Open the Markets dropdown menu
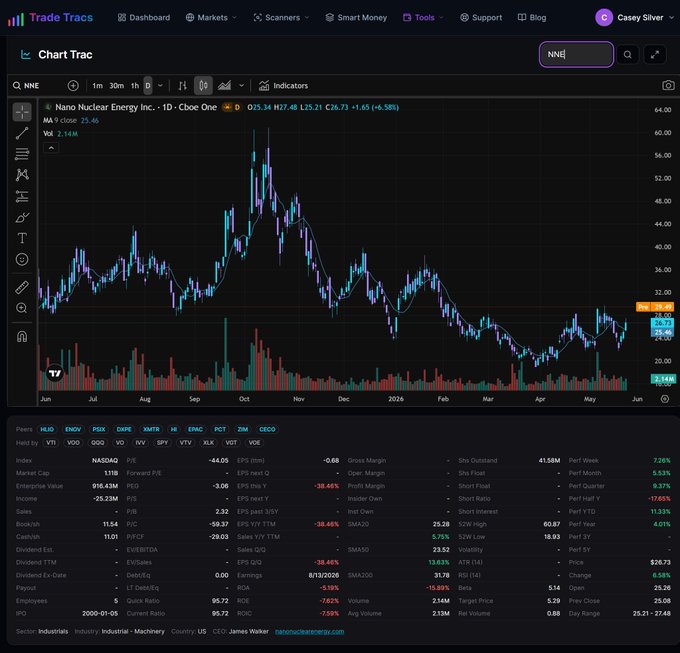The height and width of the screenshot is (653, 680). (211, 18)
